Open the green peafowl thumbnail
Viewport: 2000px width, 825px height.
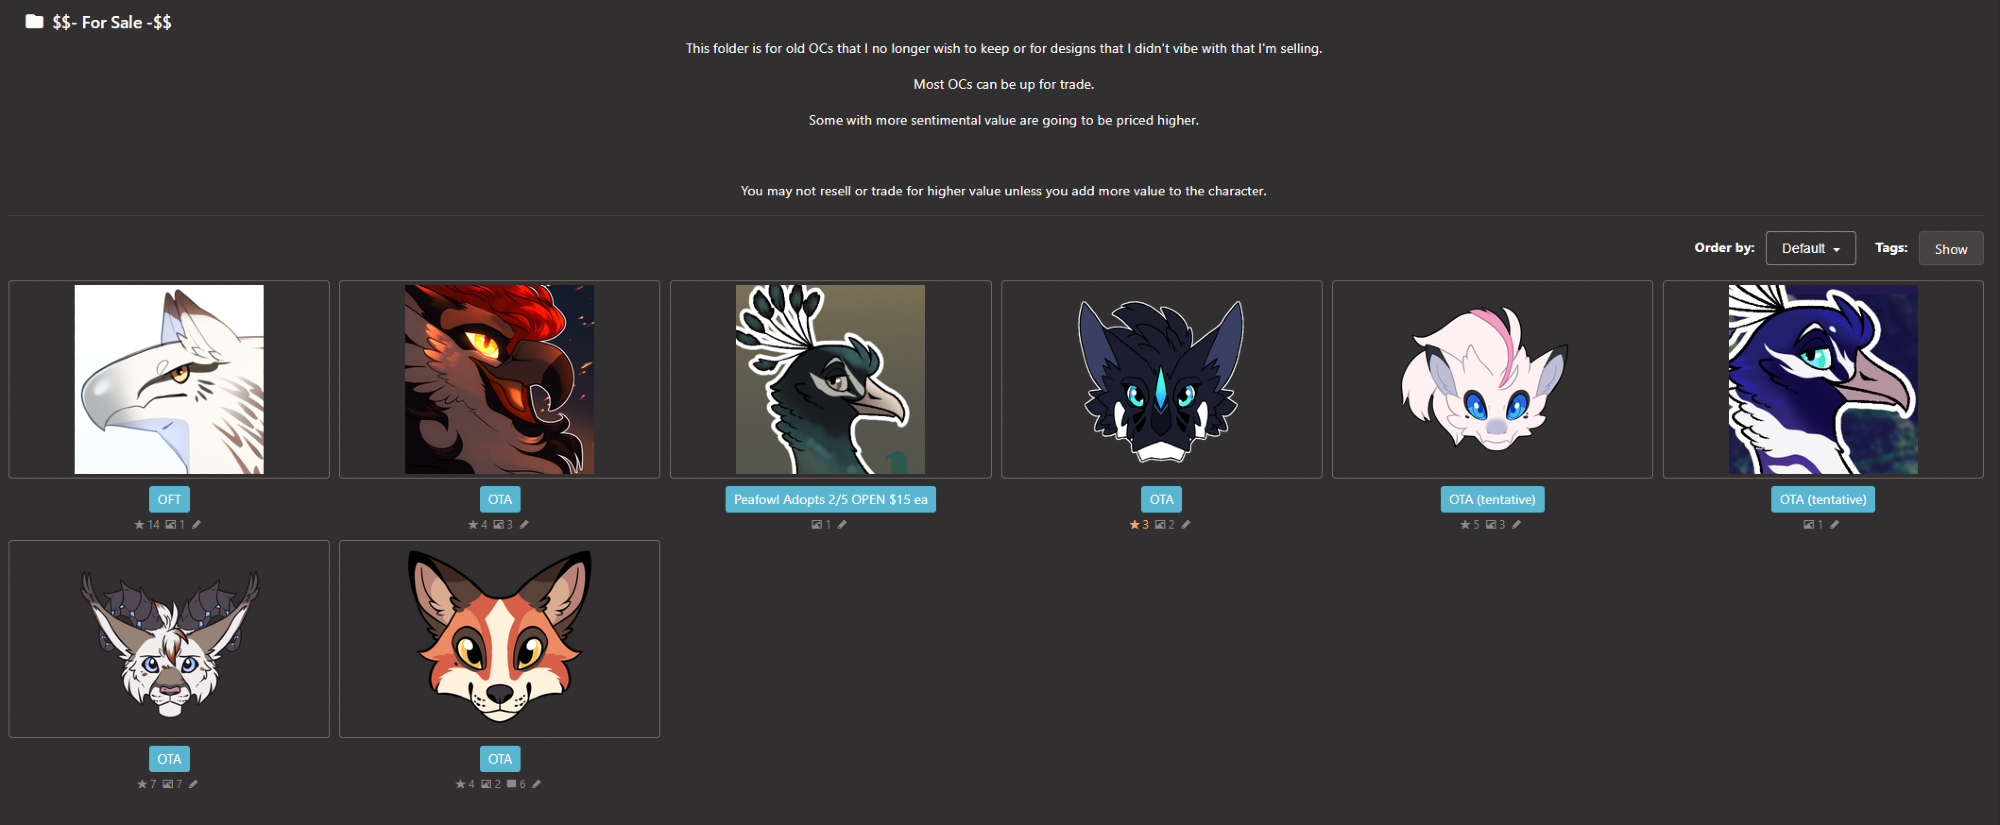click(830, 379)
